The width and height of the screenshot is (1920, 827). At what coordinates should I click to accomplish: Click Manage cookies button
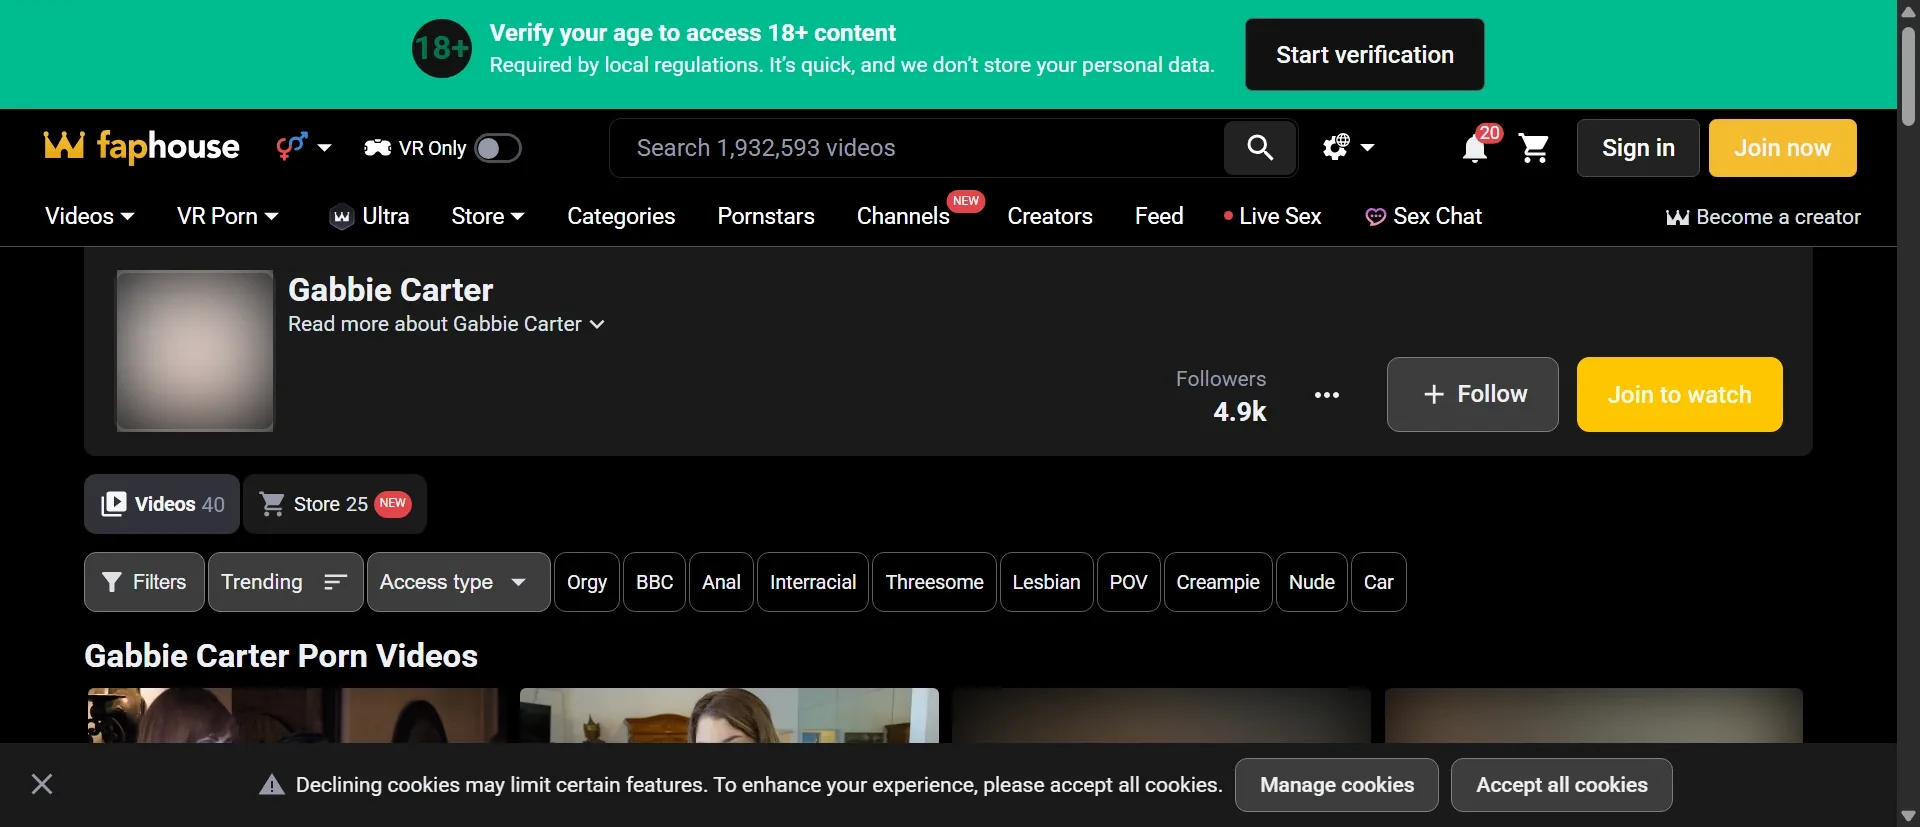1337,785
